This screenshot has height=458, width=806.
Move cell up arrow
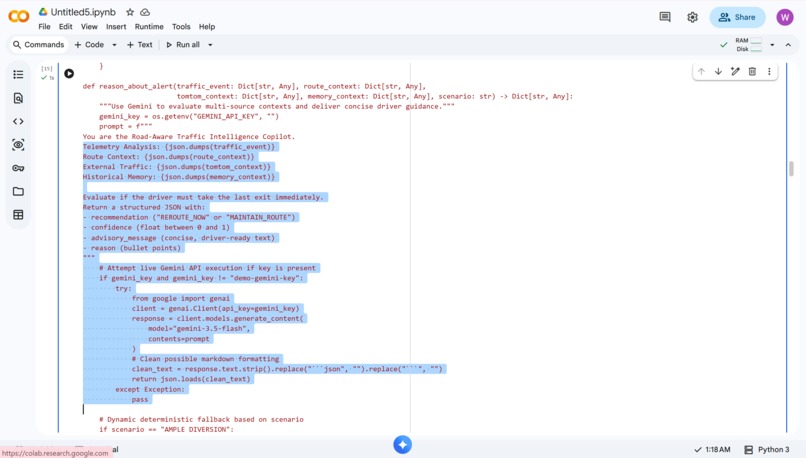tap(701, 71)
